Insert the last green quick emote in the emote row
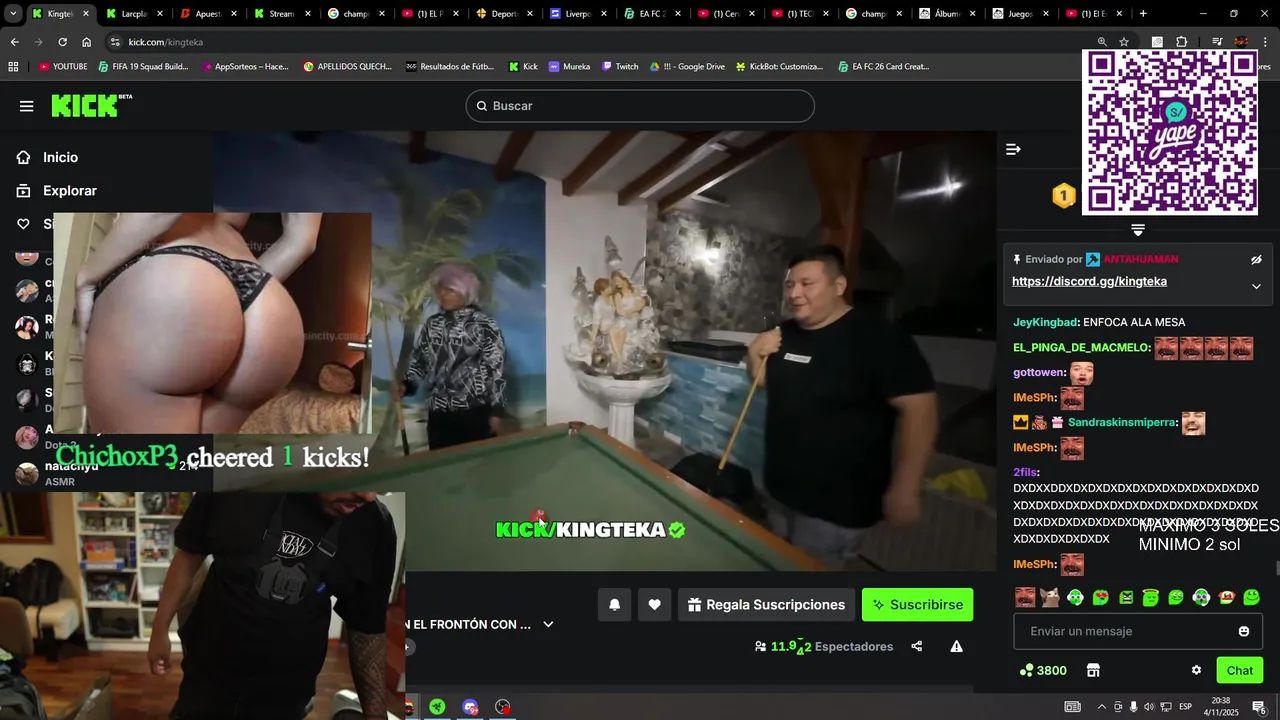 (1251, 597)
